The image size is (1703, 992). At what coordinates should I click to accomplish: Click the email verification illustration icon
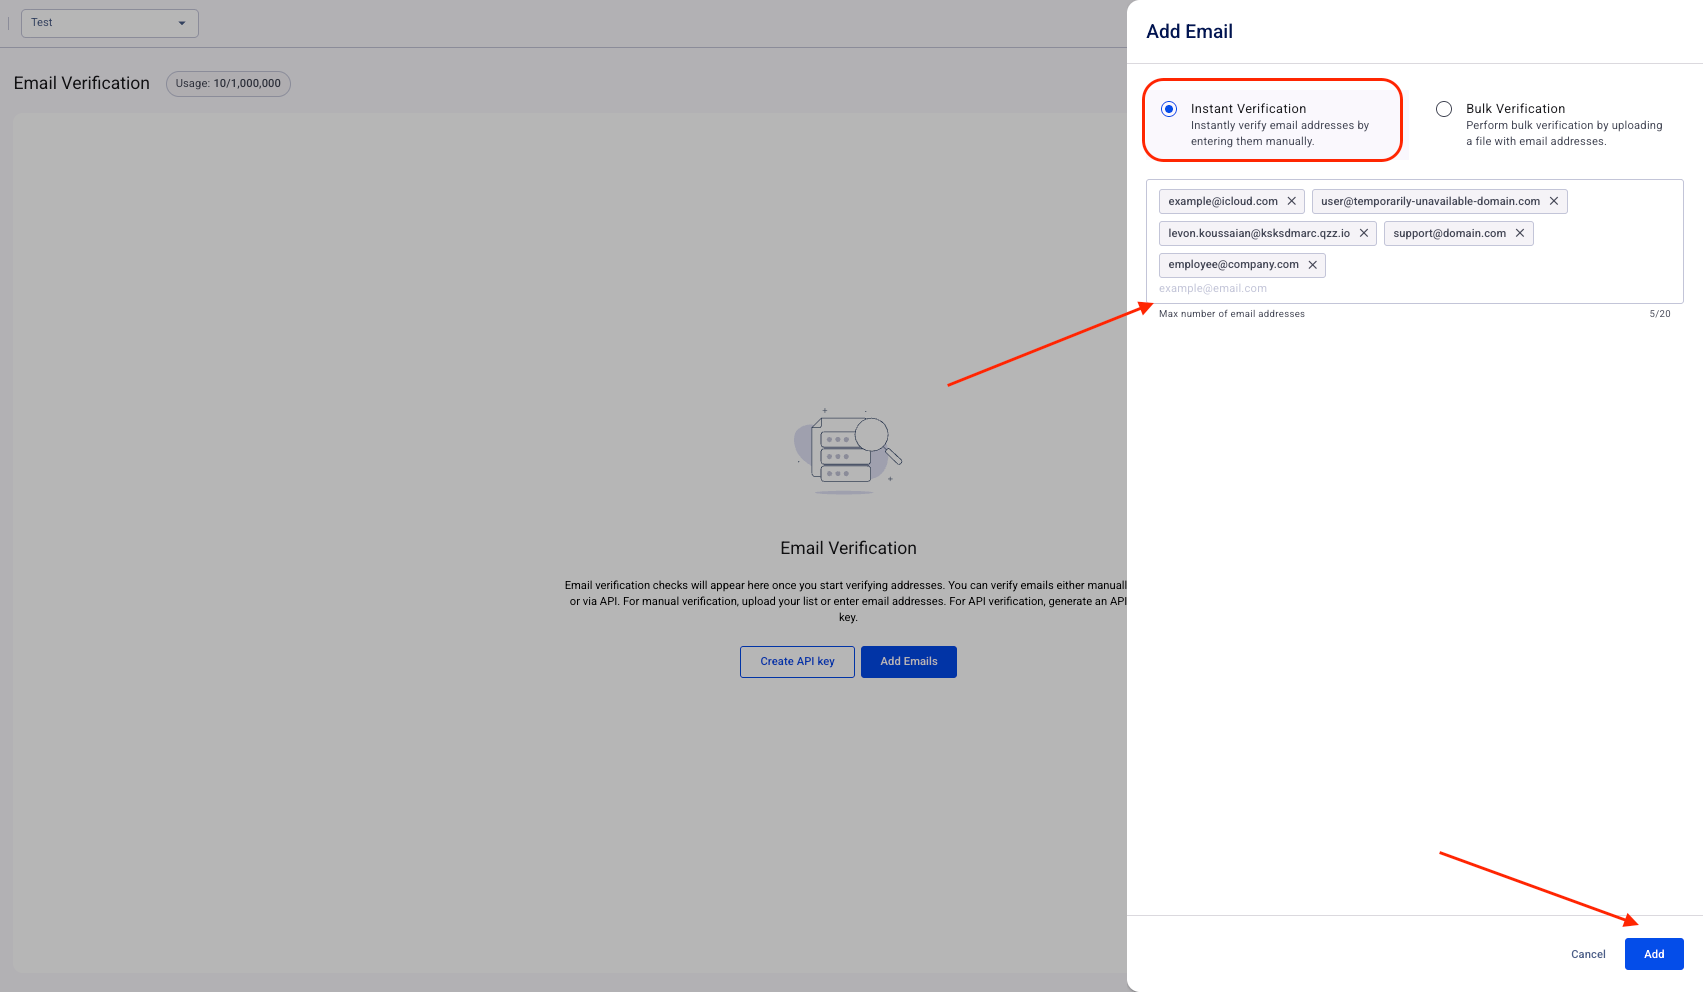click(848, 451)
